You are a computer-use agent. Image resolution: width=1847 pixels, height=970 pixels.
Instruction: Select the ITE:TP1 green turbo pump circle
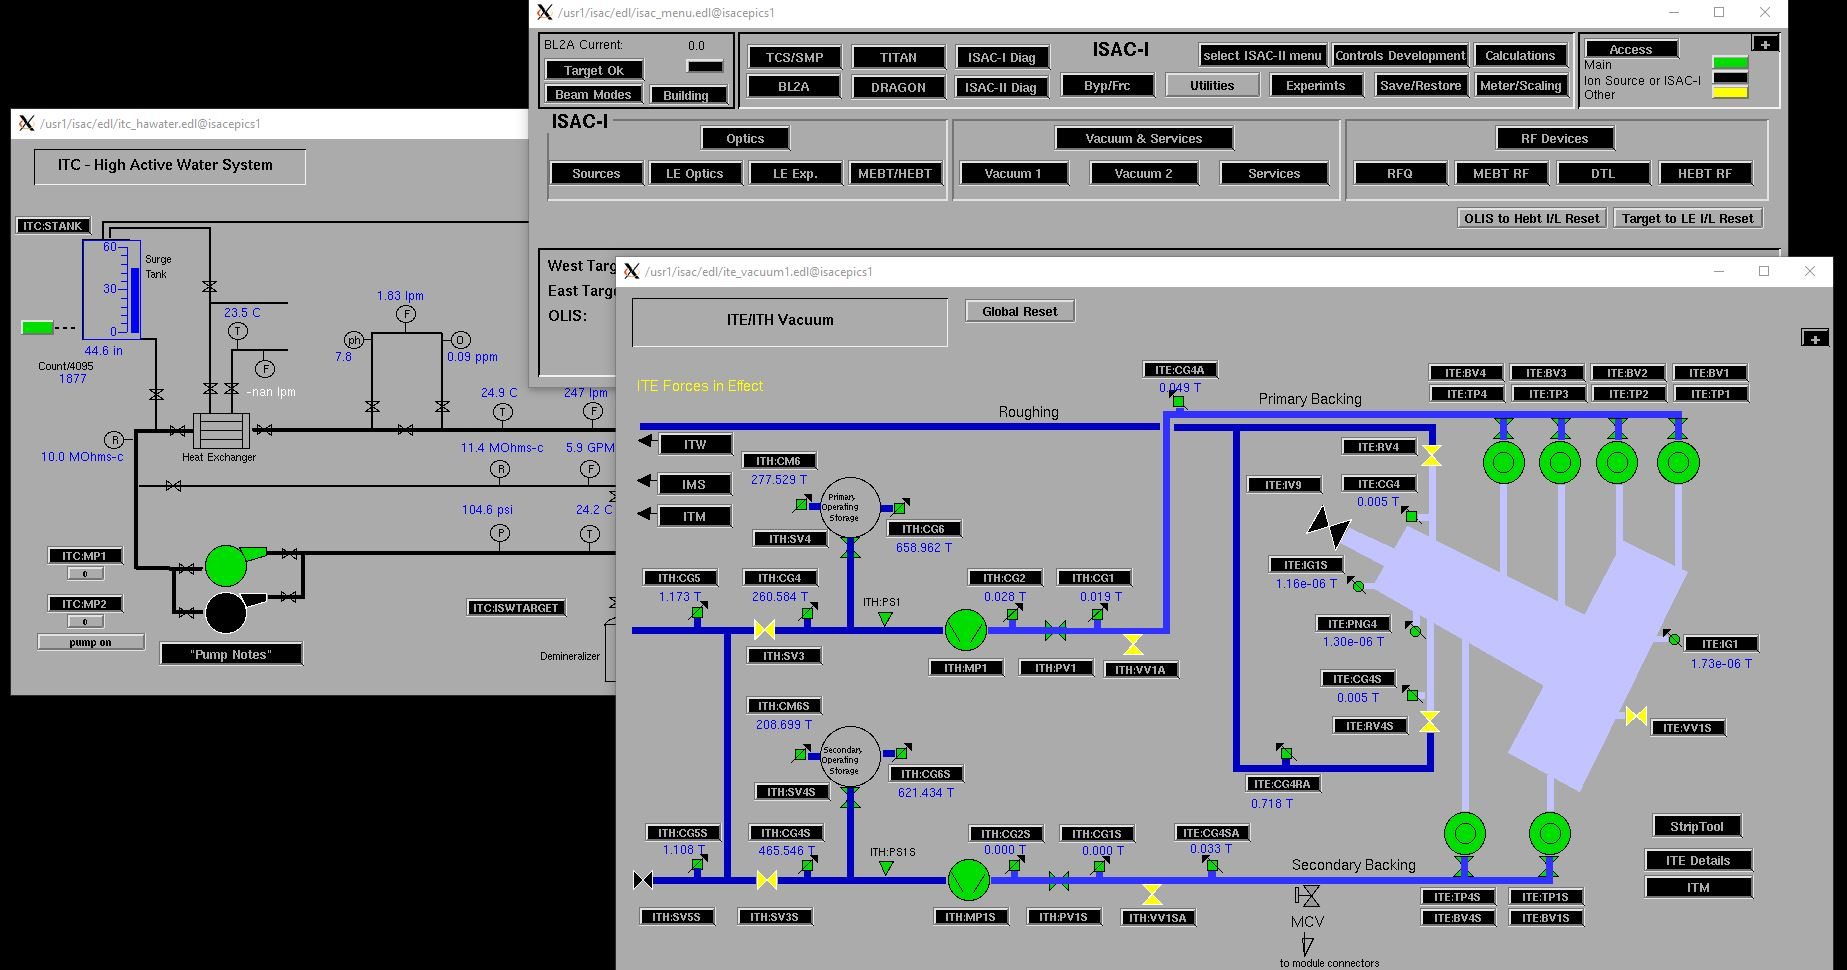coord(1678,463)
